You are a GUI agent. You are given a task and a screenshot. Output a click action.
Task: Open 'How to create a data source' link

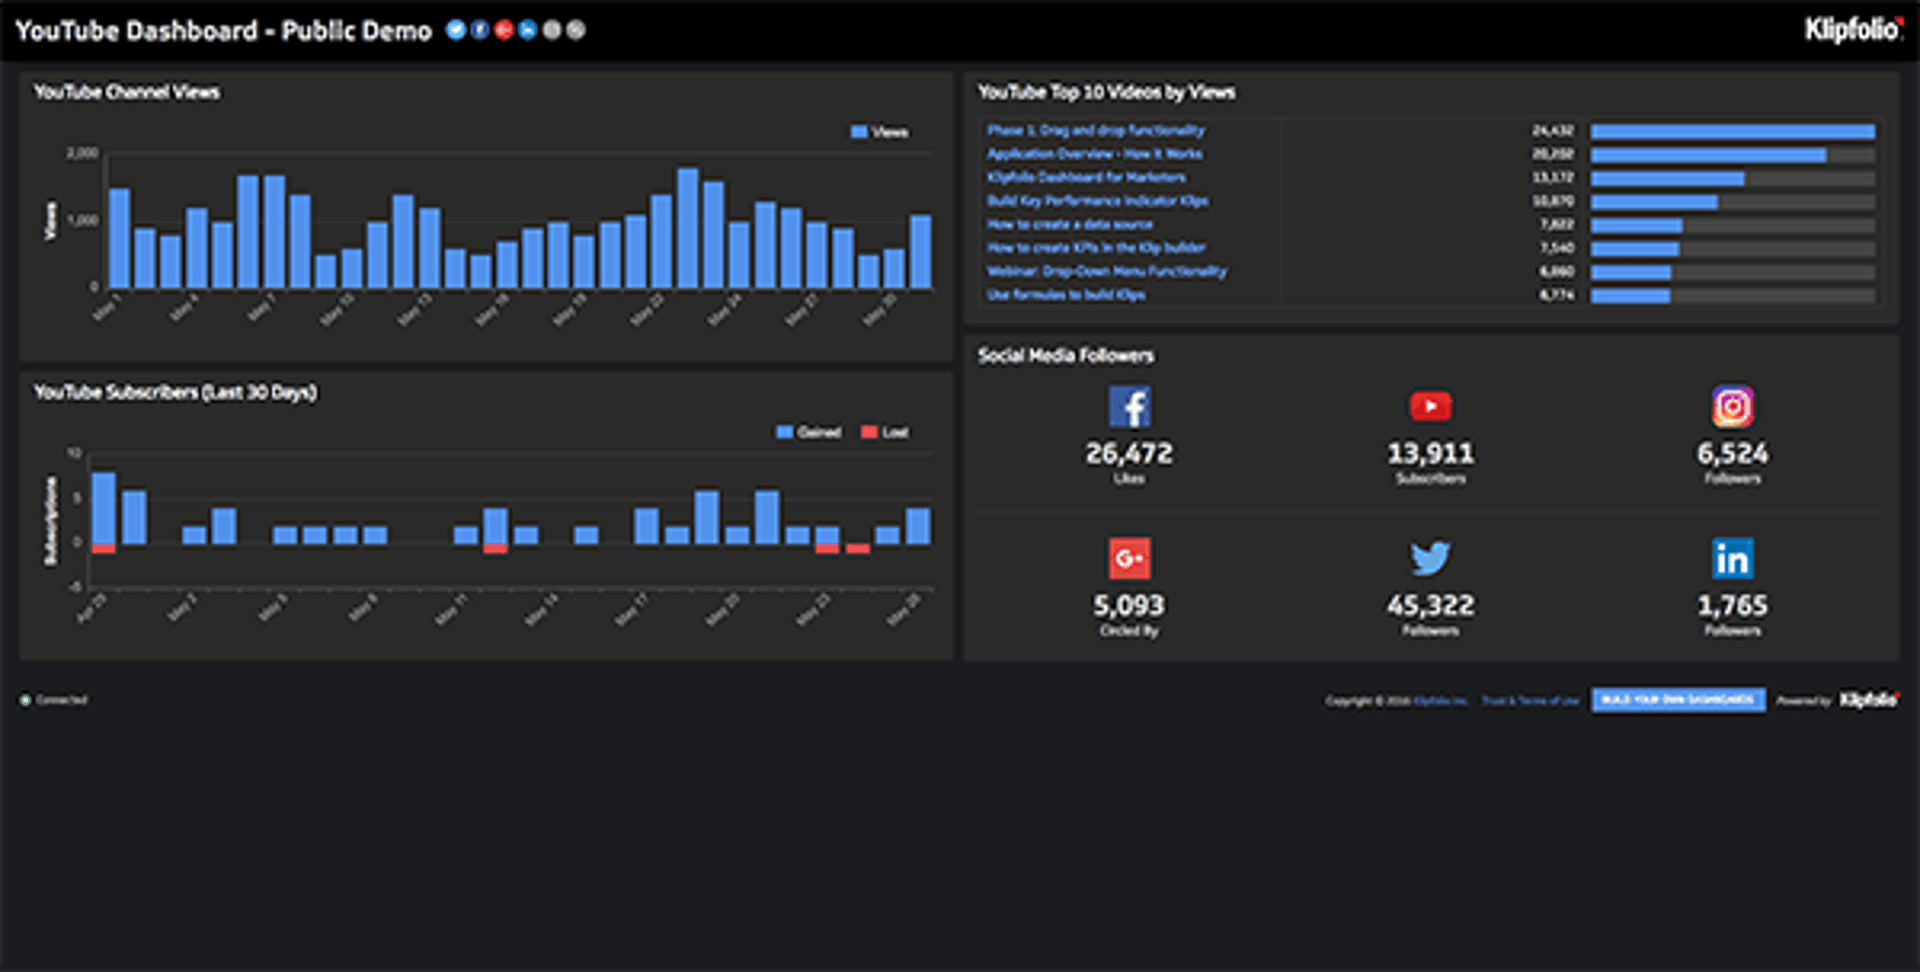1069,224
